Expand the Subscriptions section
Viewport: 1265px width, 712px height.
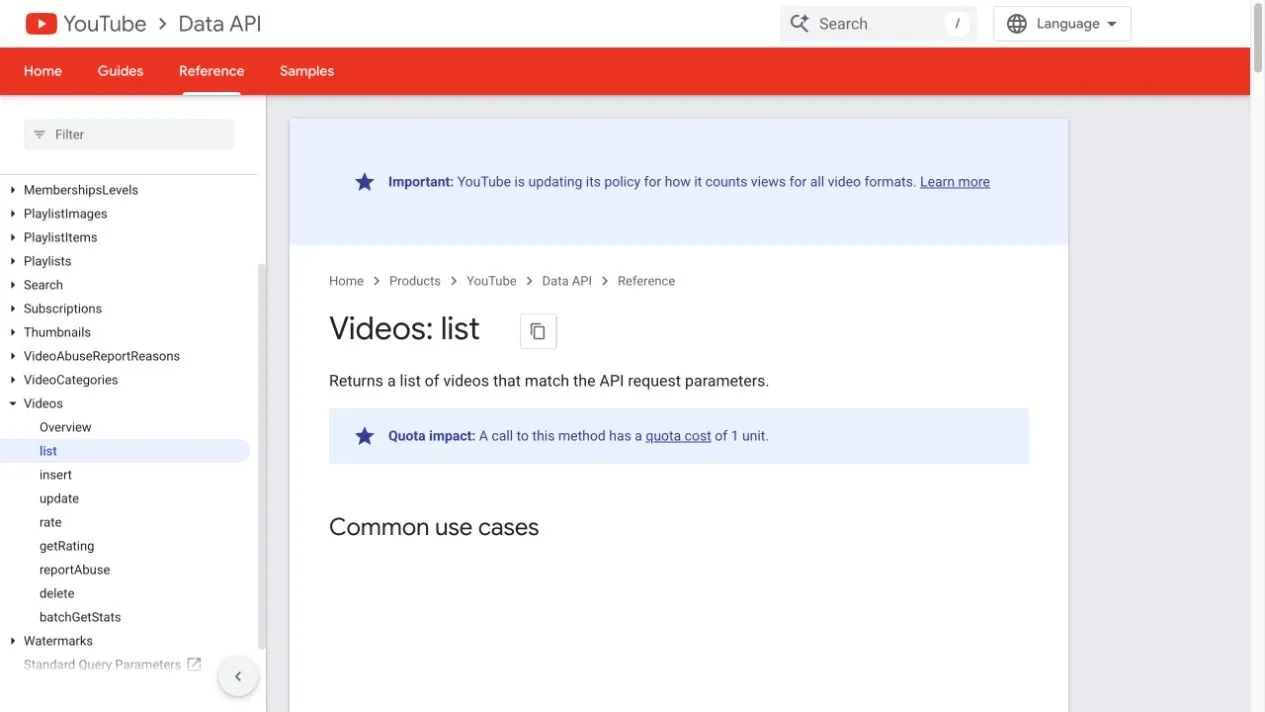pyautogui.click(x=13, y=309)
